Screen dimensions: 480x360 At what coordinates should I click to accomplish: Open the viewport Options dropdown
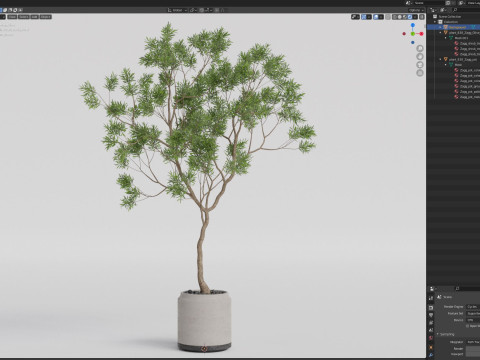[416, 10]
